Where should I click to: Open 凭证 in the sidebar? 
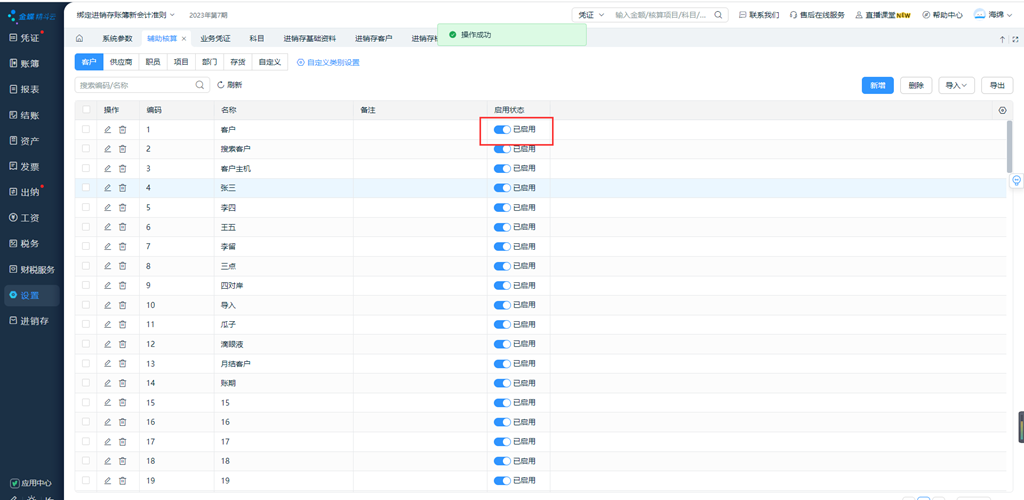(x=24, y=39)
